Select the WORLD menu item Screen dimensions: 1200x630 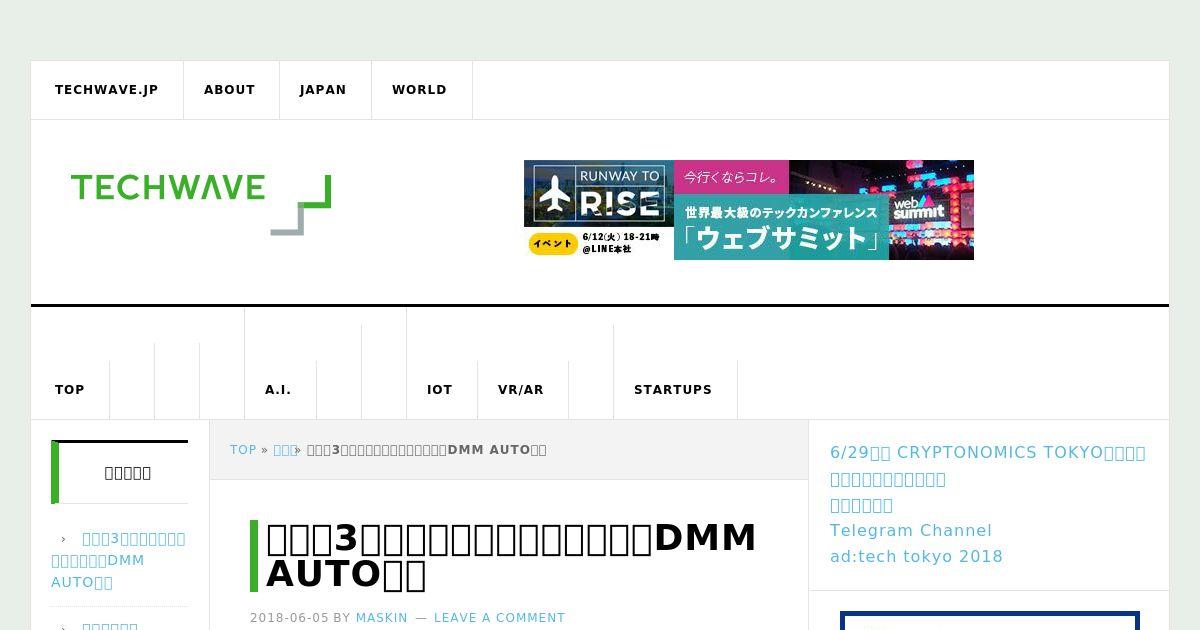pyautogui.click(x=420, y=90)
